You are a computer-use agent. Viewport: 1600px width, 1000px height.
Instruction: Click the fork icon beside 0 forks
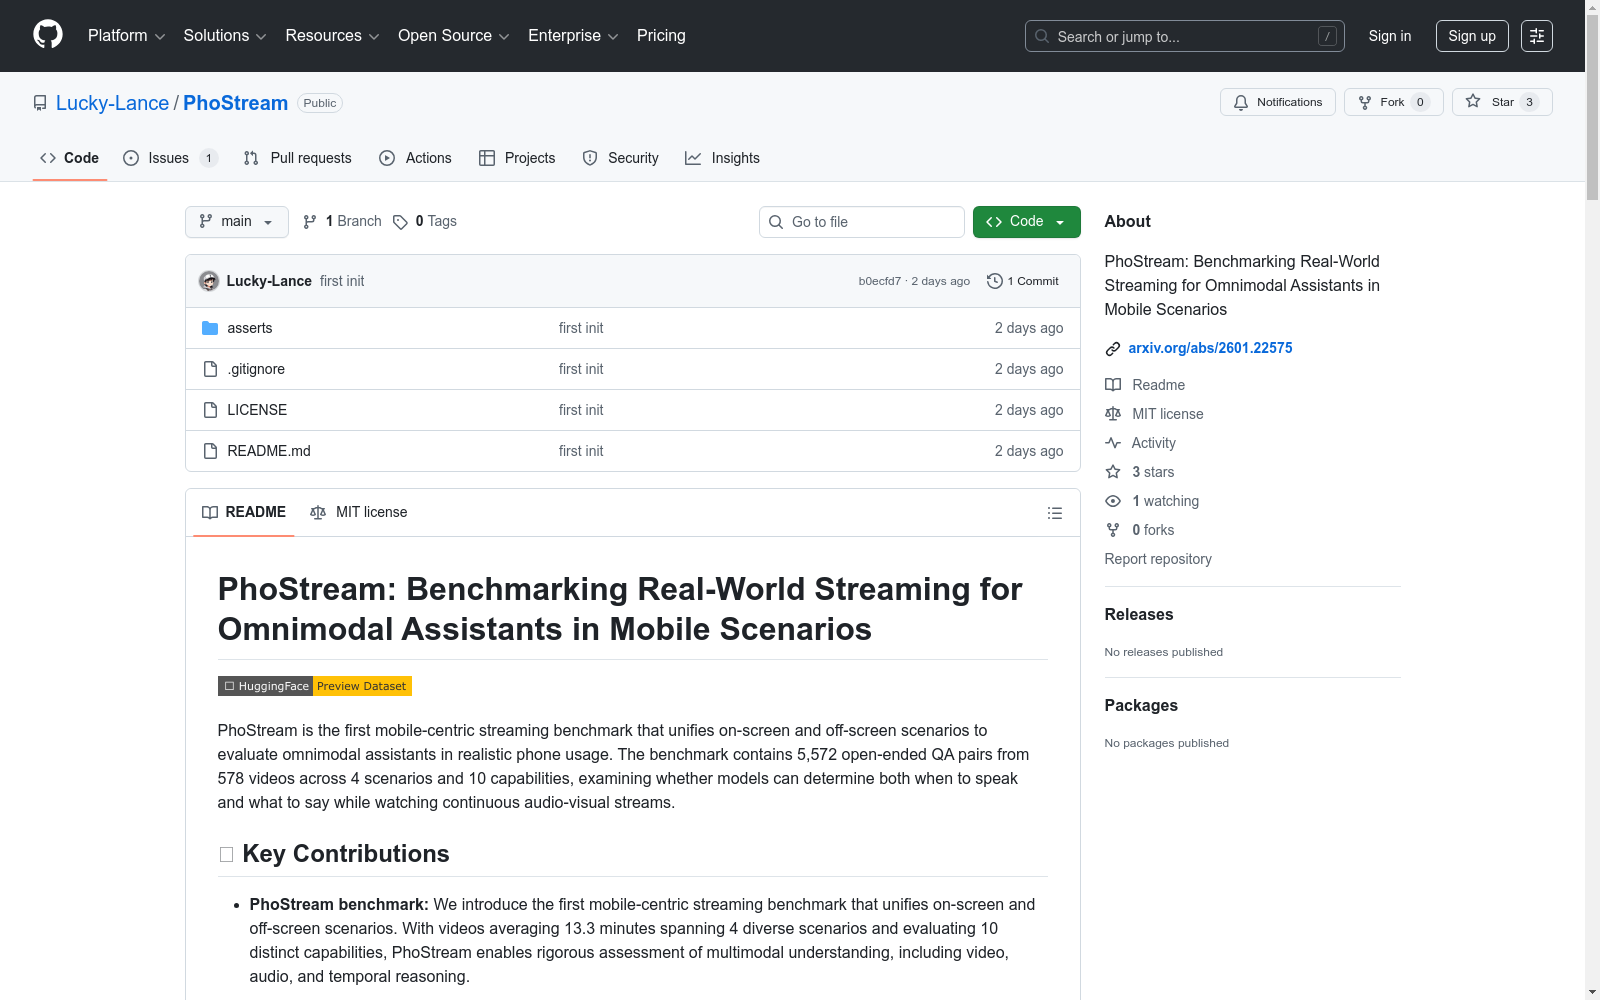(x=1112, y=530)
